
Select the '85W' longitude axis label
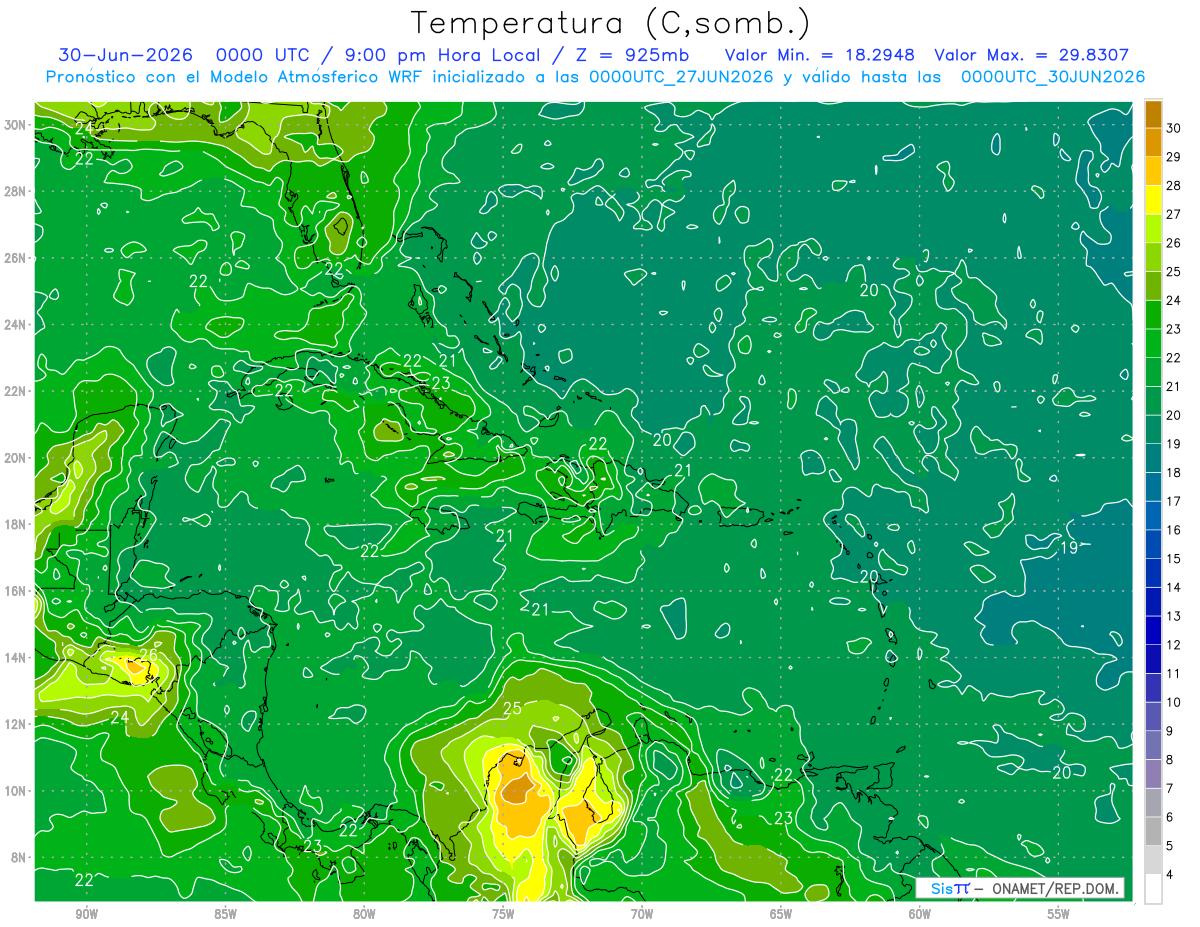(225, 914)
